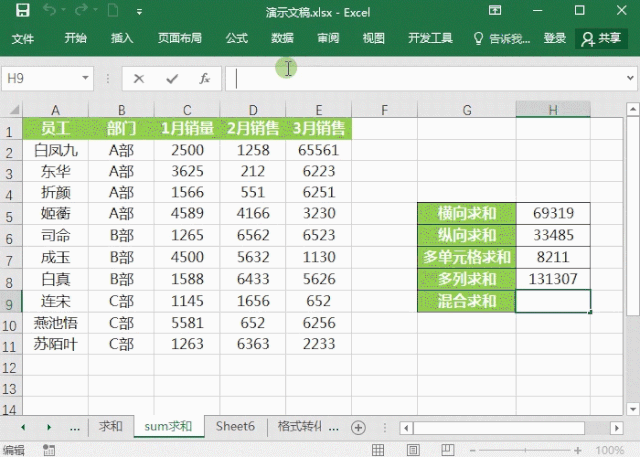Switch to the 插入 ribbon tab

pos(122,38)
